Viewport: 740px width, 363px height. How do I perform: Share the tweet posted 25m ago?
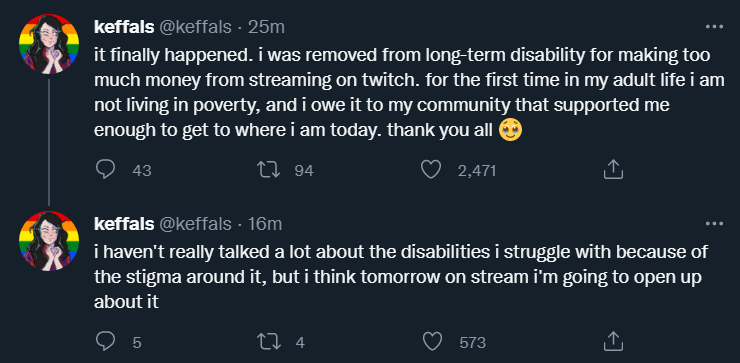click(613, 169)
